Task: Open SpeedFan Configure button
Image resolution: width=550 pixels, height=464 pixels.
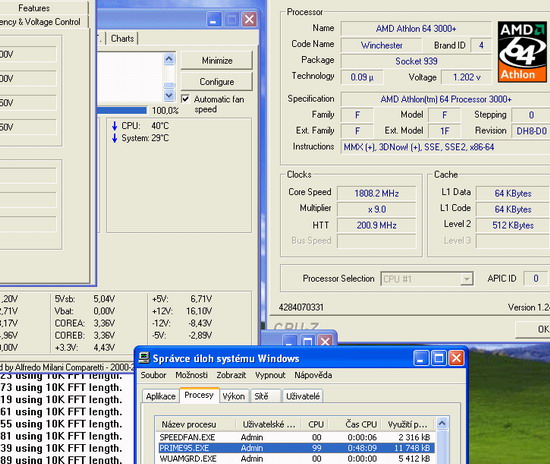Action: coord(216,81)
